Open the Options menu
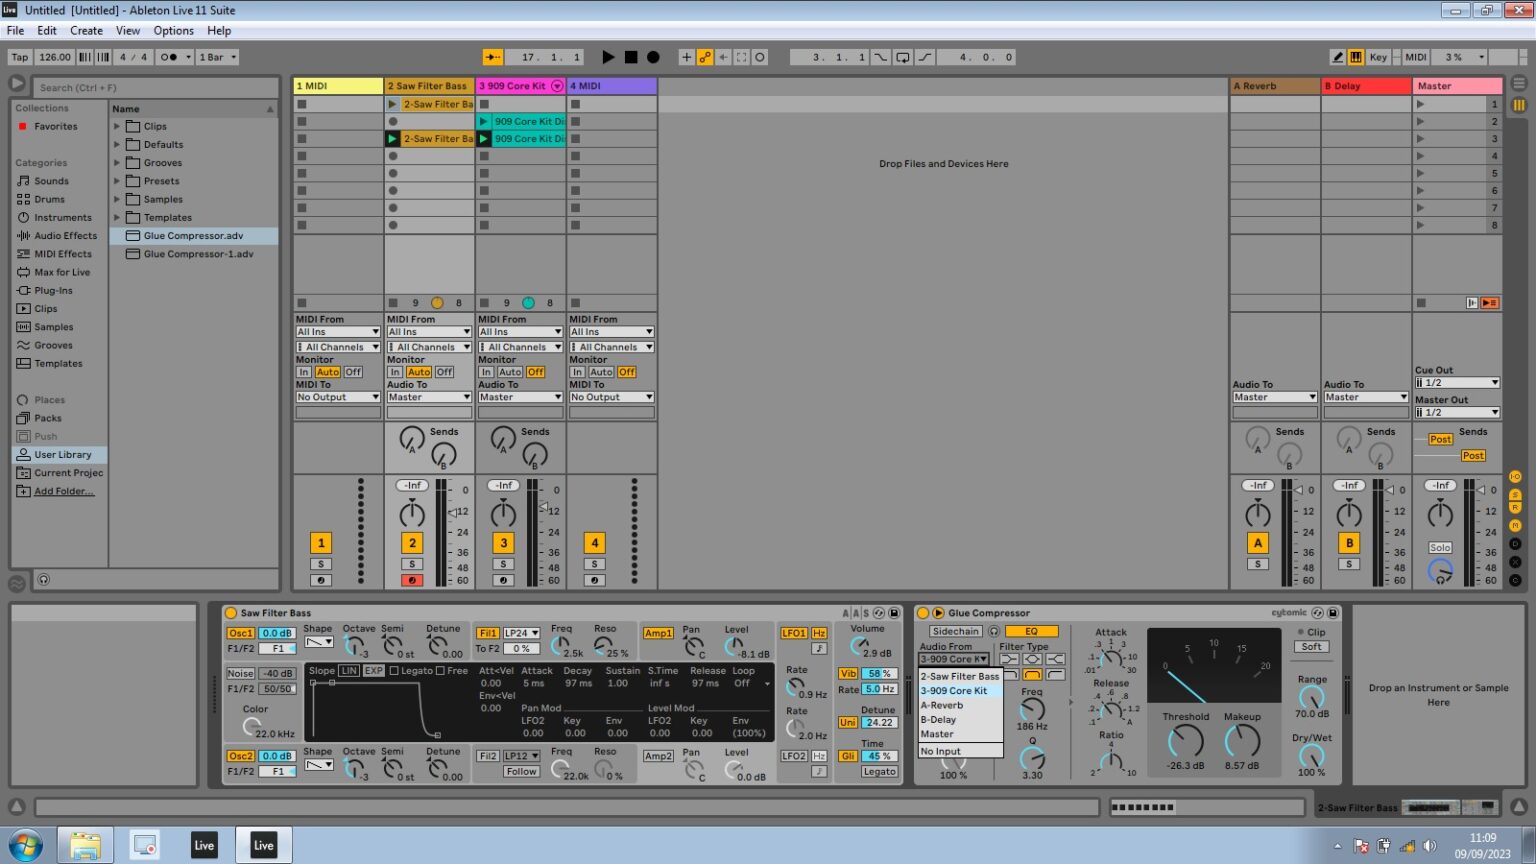This screenshot has width=1536, height=864. click(x=174, y=31)
